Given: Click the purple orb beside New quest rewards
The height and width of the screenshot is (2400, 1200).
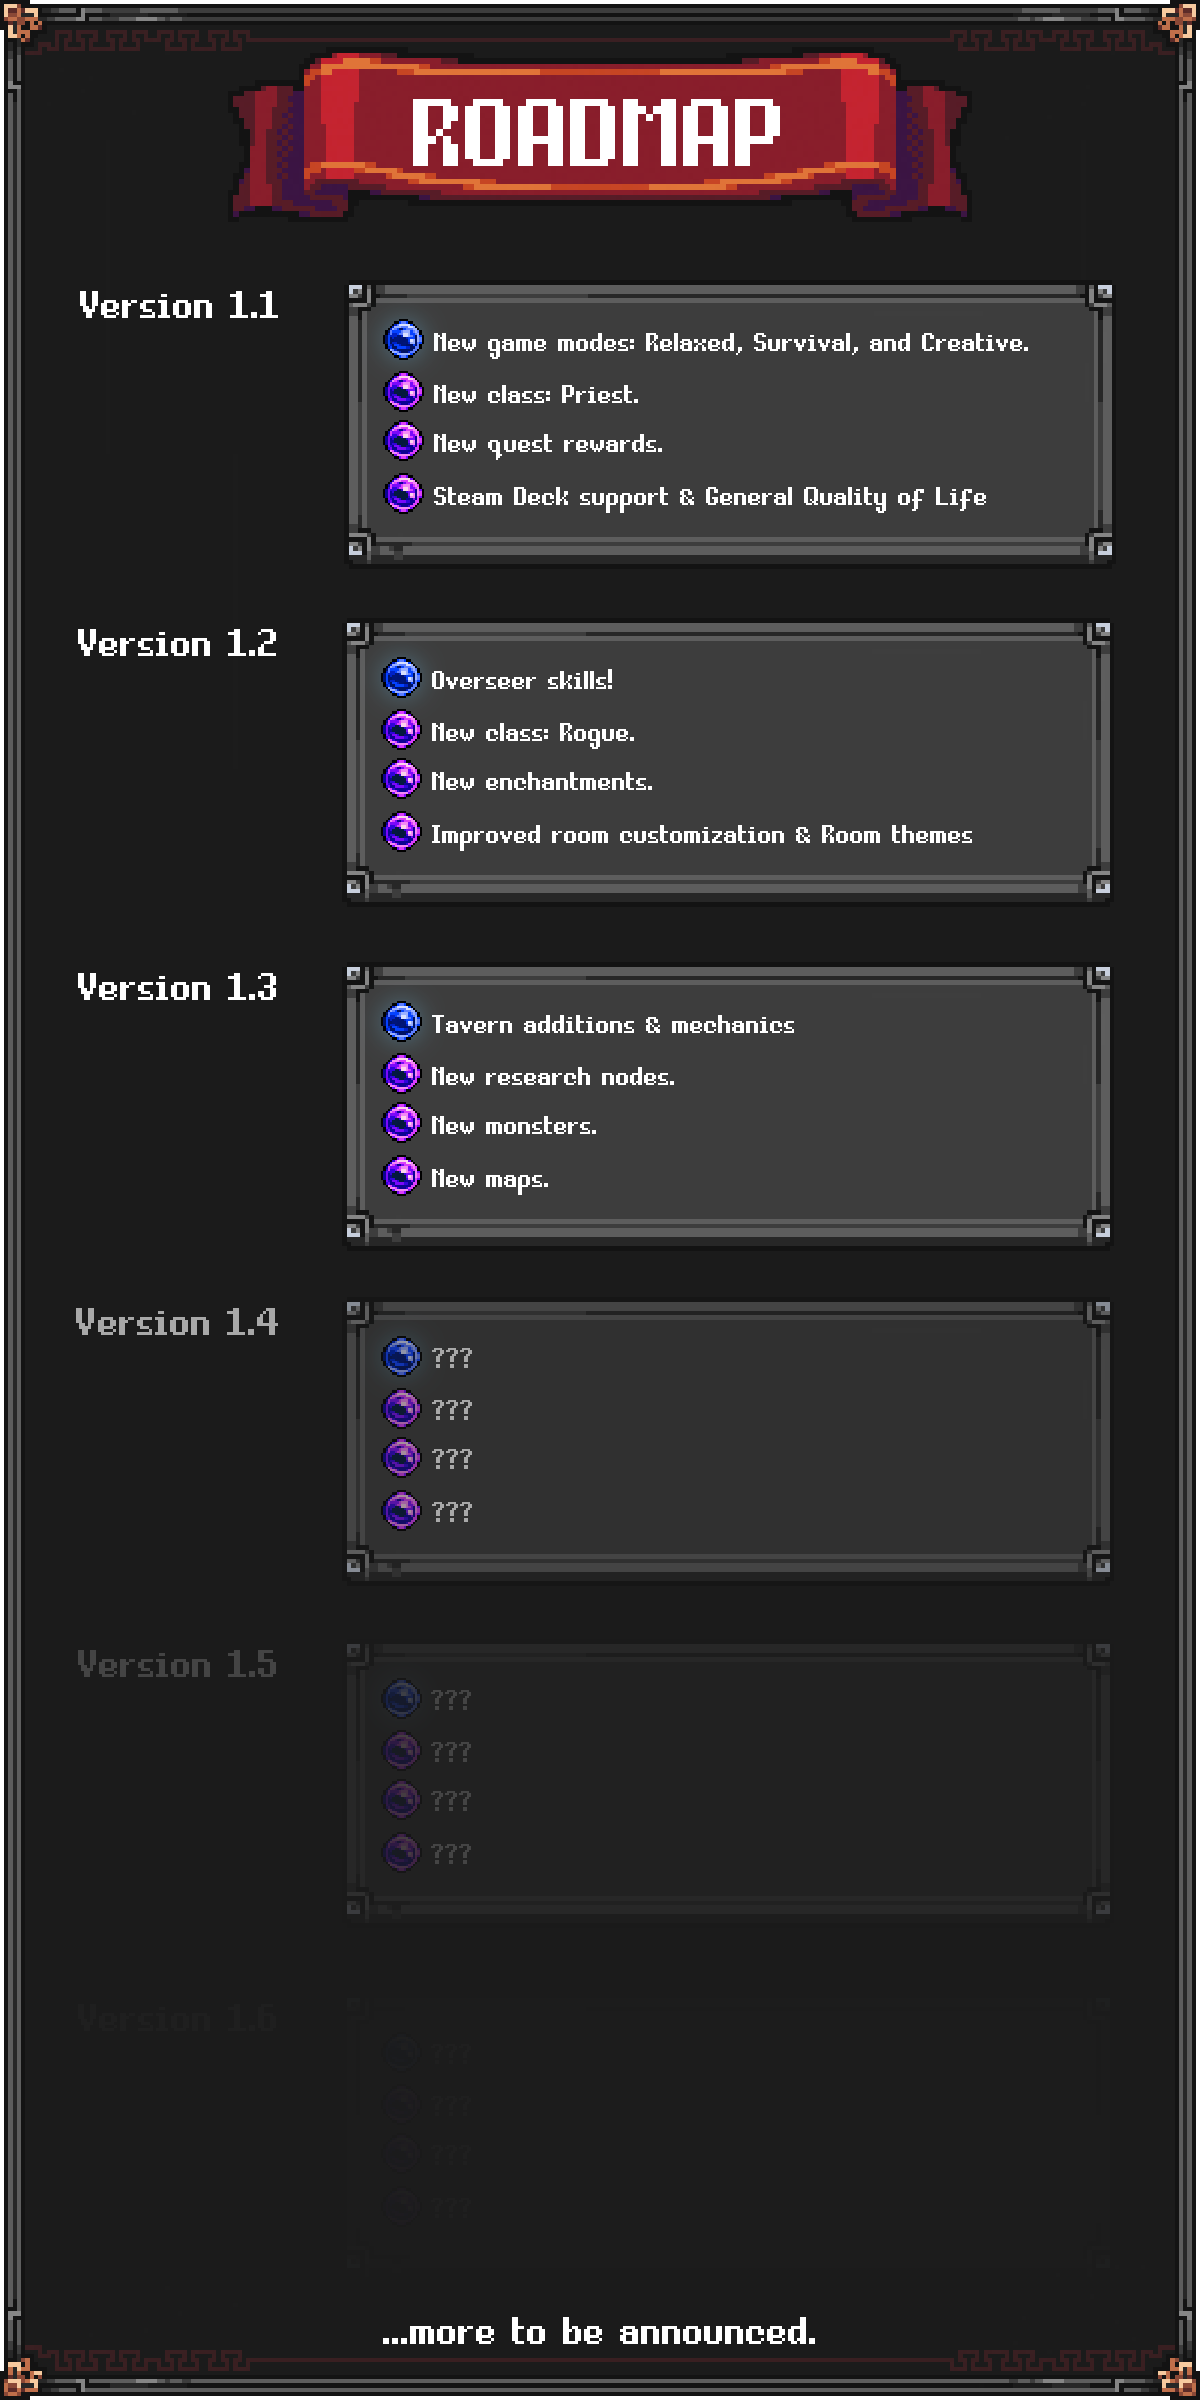Looking at the screenshot, I should [x=403, y=440].
